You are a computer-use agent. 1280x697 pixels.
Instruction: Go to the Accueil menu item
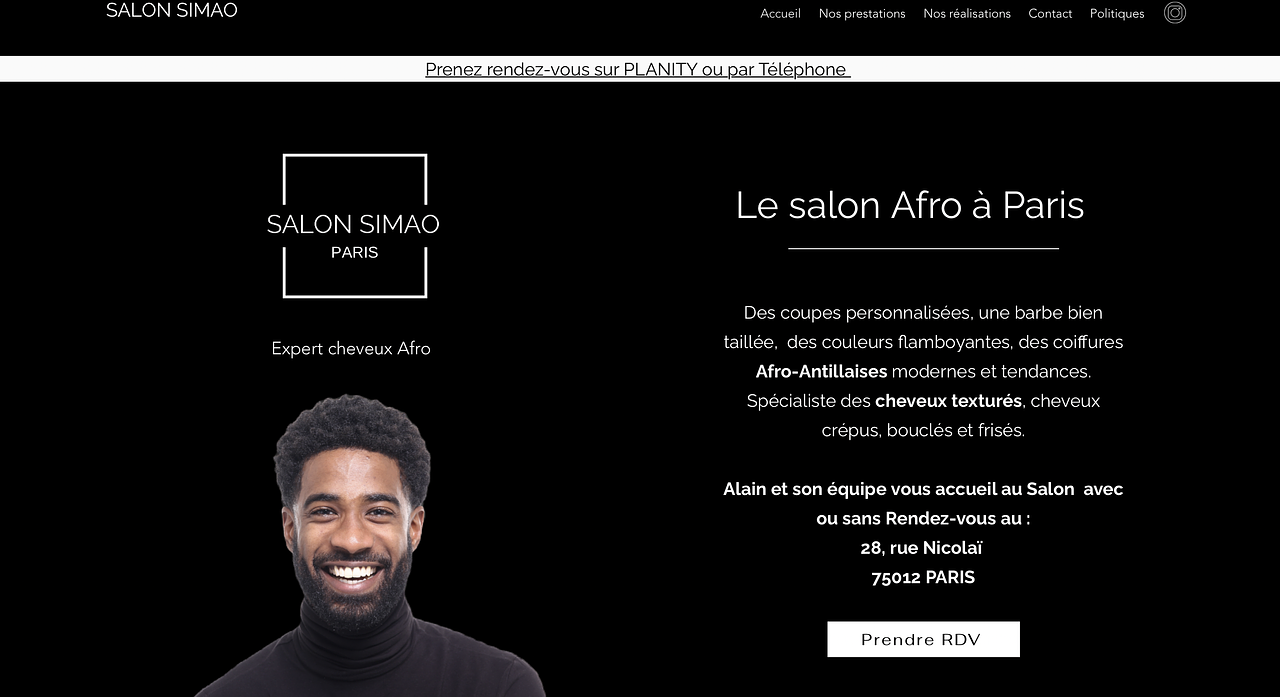pyautogui.click(x=780, y=13)
